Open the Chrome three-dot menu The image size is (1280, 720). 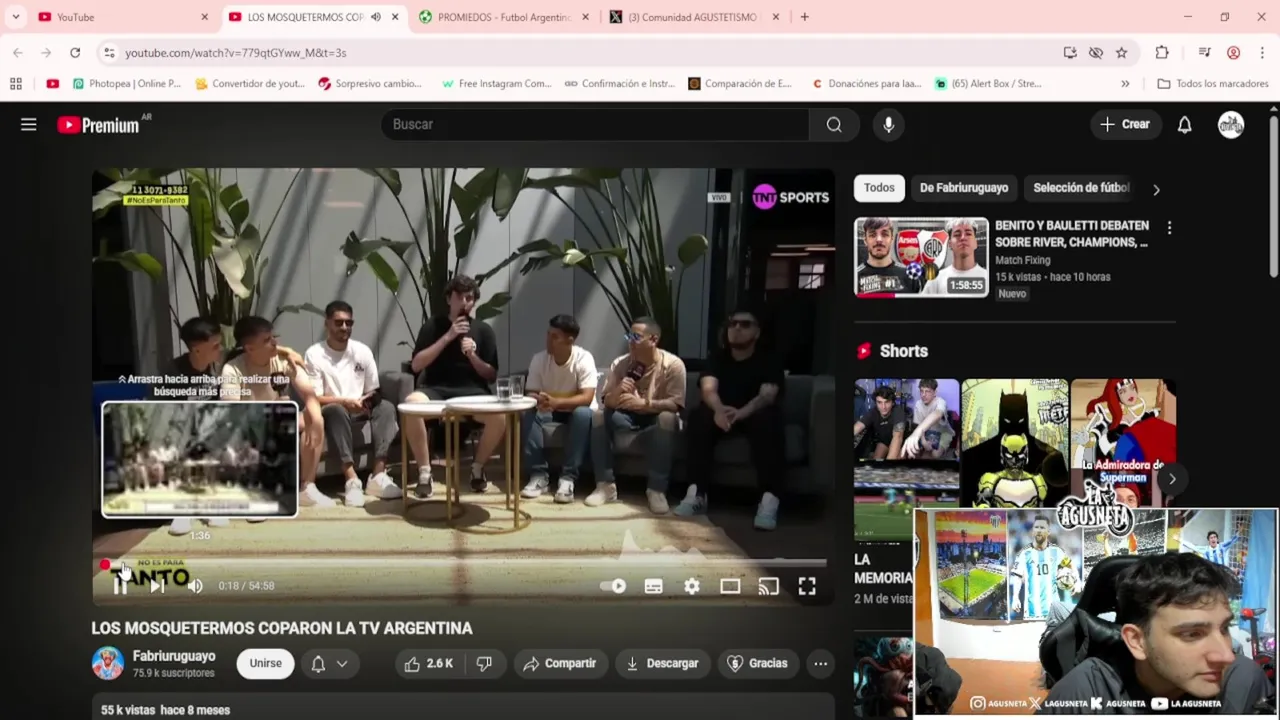(1262, 52)
